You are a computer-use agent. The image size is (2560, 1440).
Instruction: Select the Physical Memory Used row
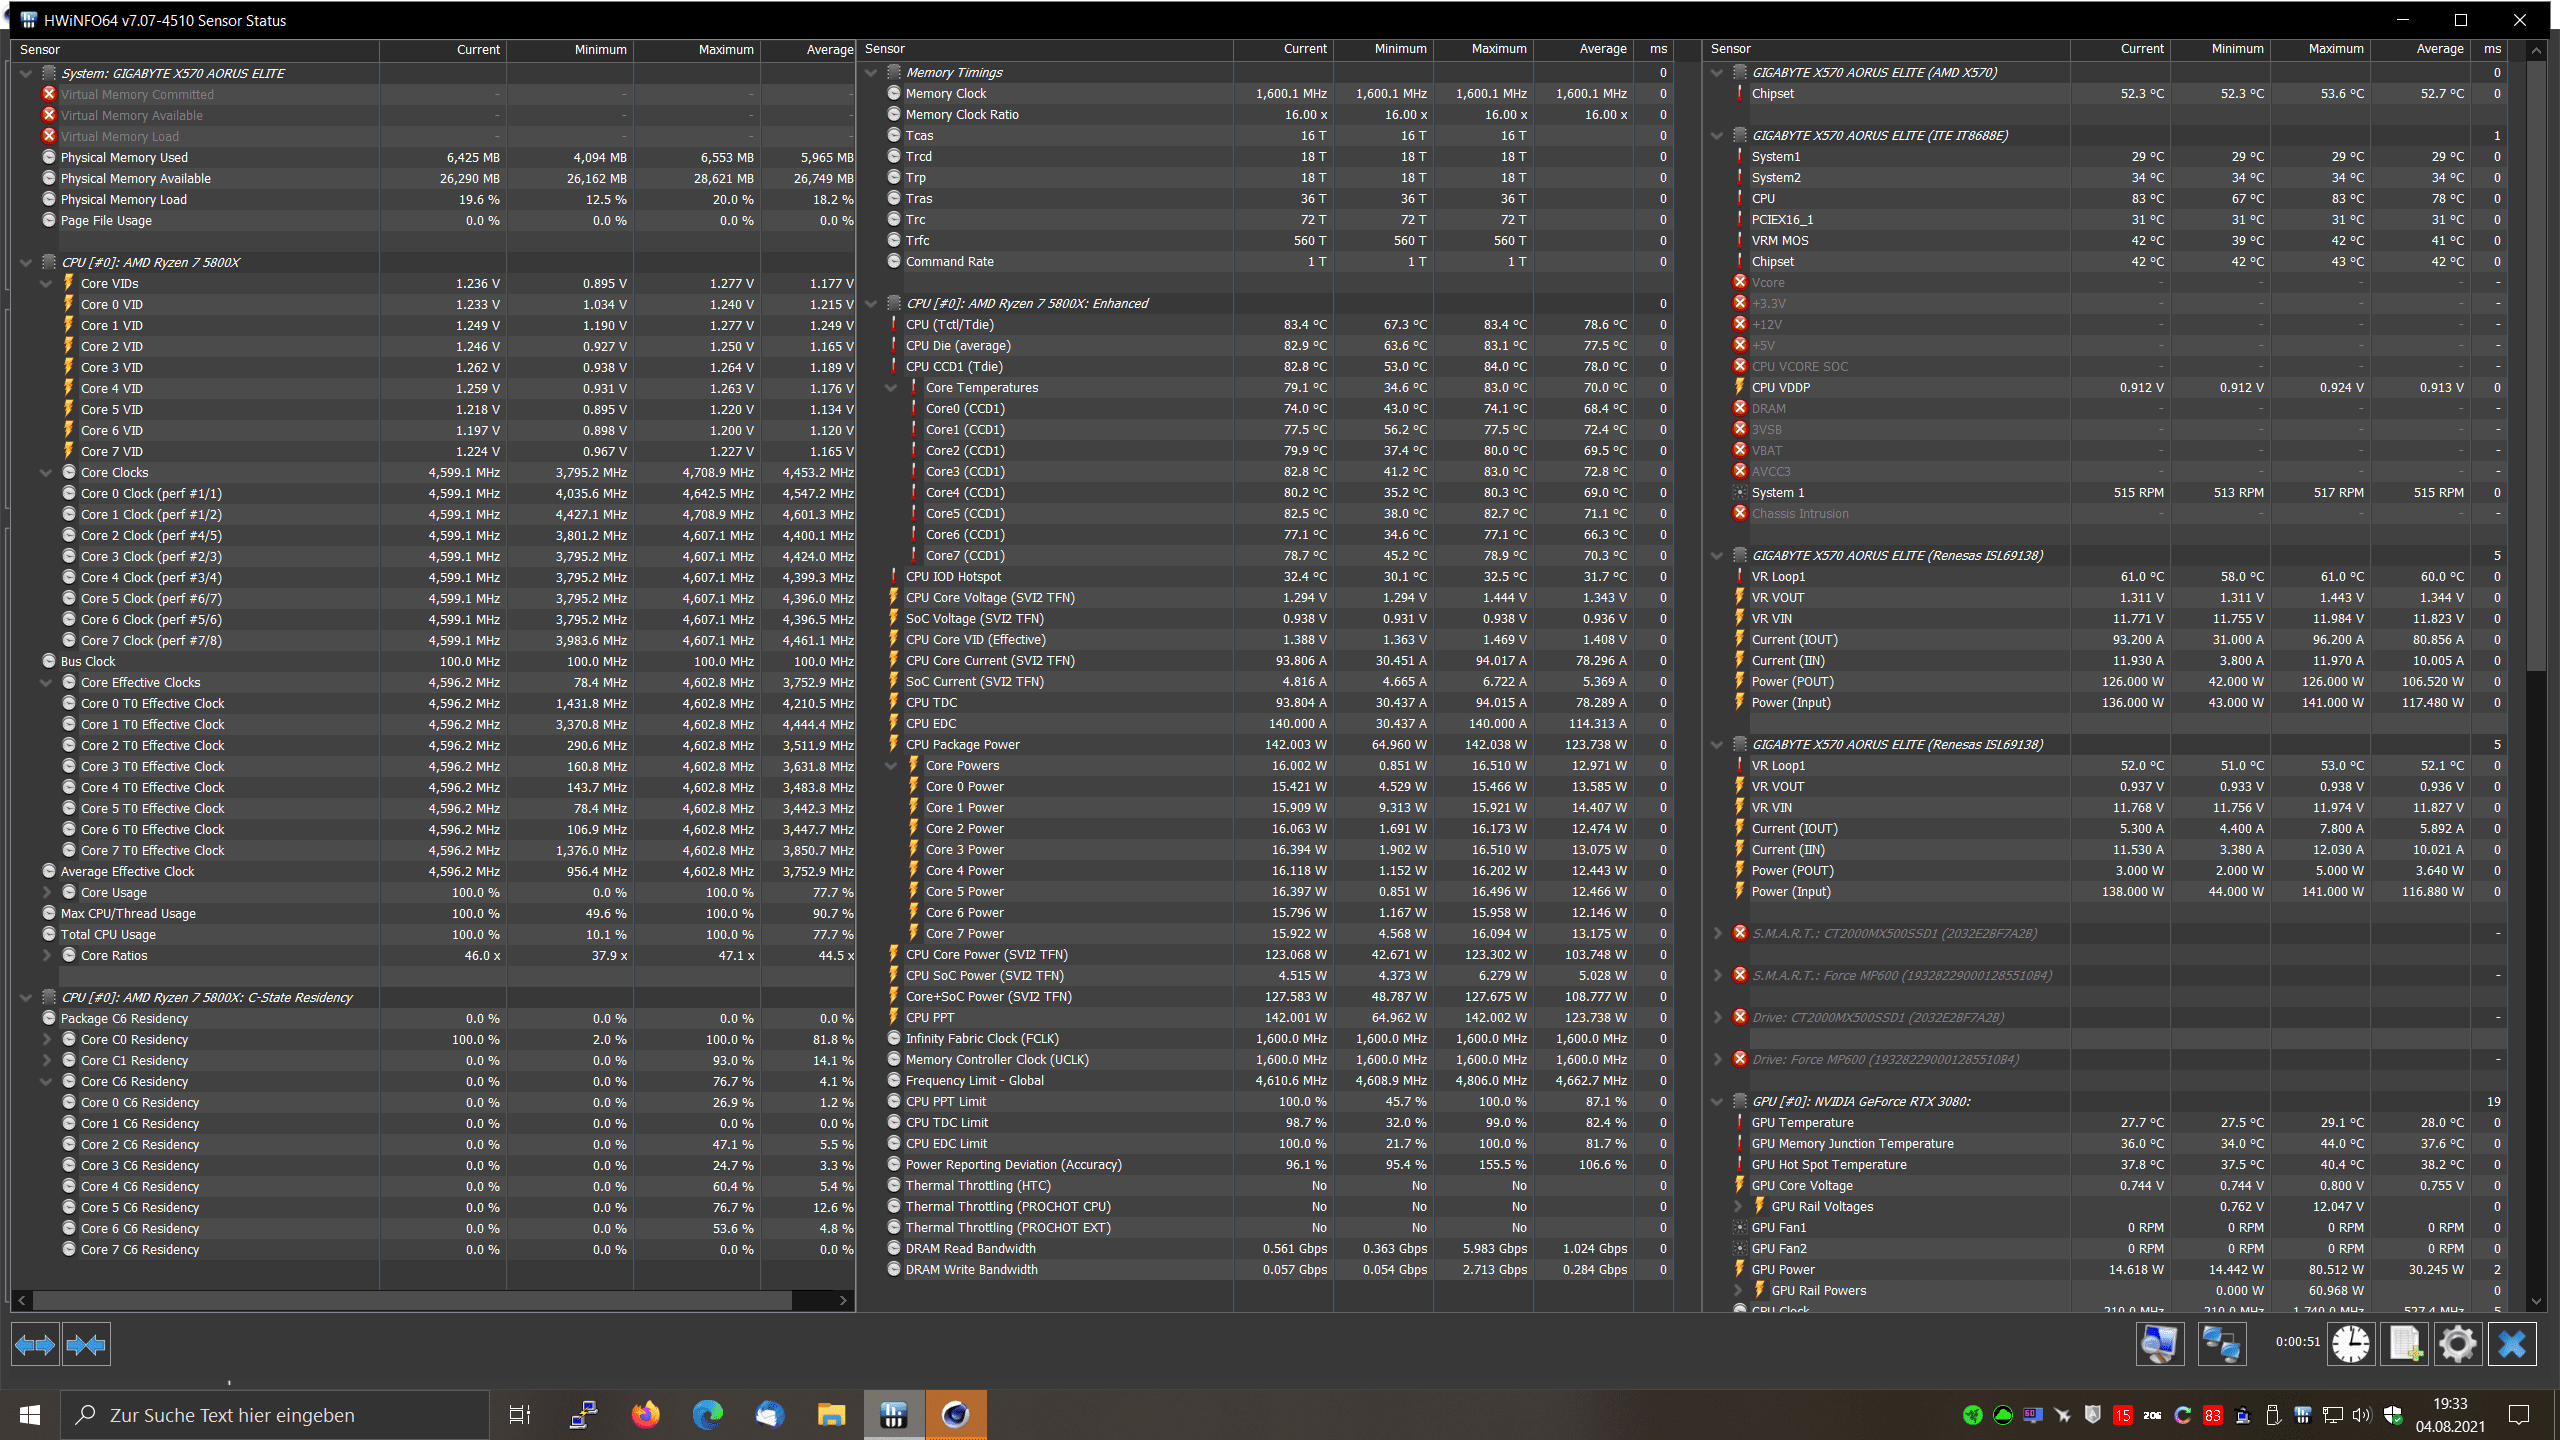[434, 157]
